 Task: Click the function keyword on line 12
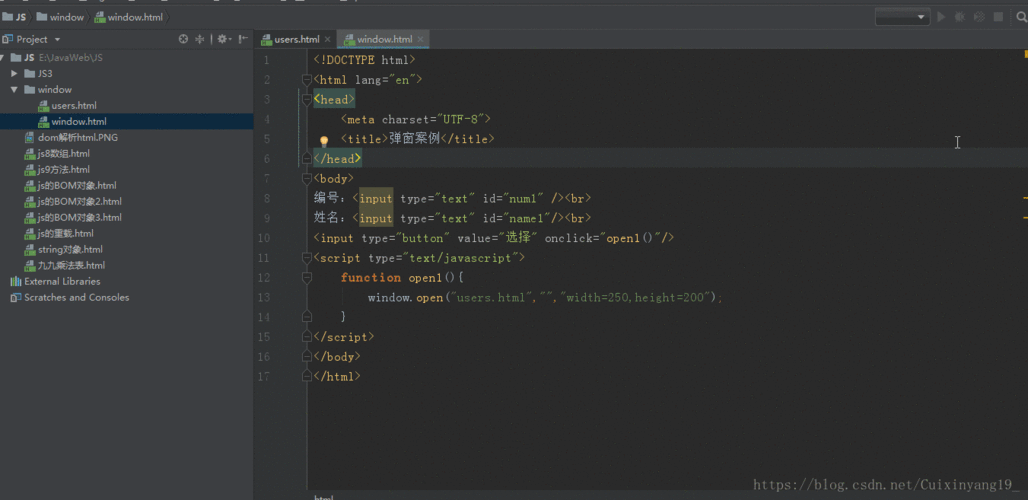[370, 278]
